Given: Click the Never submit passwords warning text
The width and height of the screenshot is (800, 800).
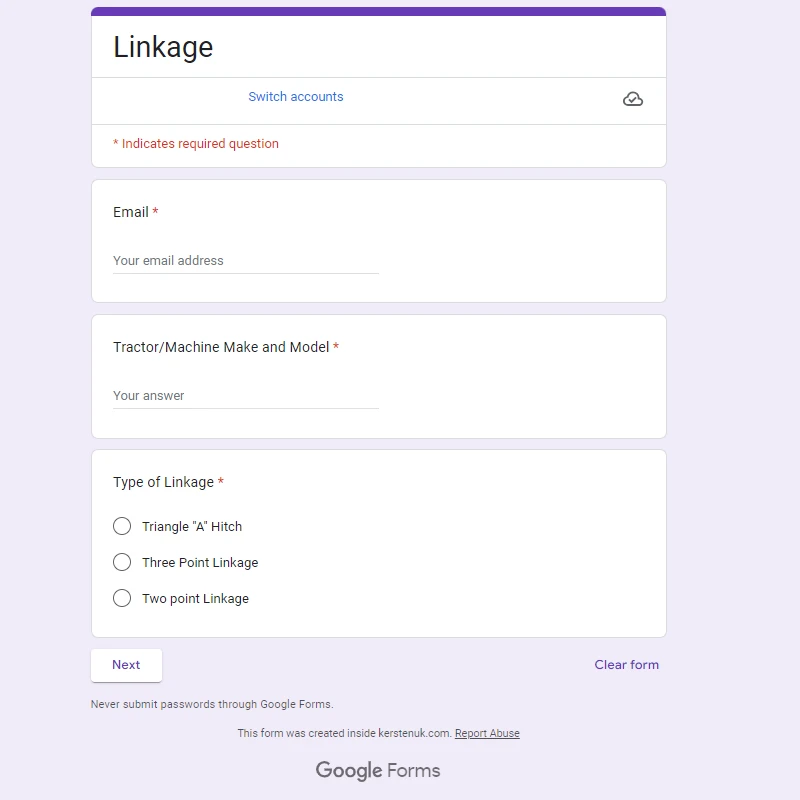Looking at the screenshot, I should [x=212, y=704].
